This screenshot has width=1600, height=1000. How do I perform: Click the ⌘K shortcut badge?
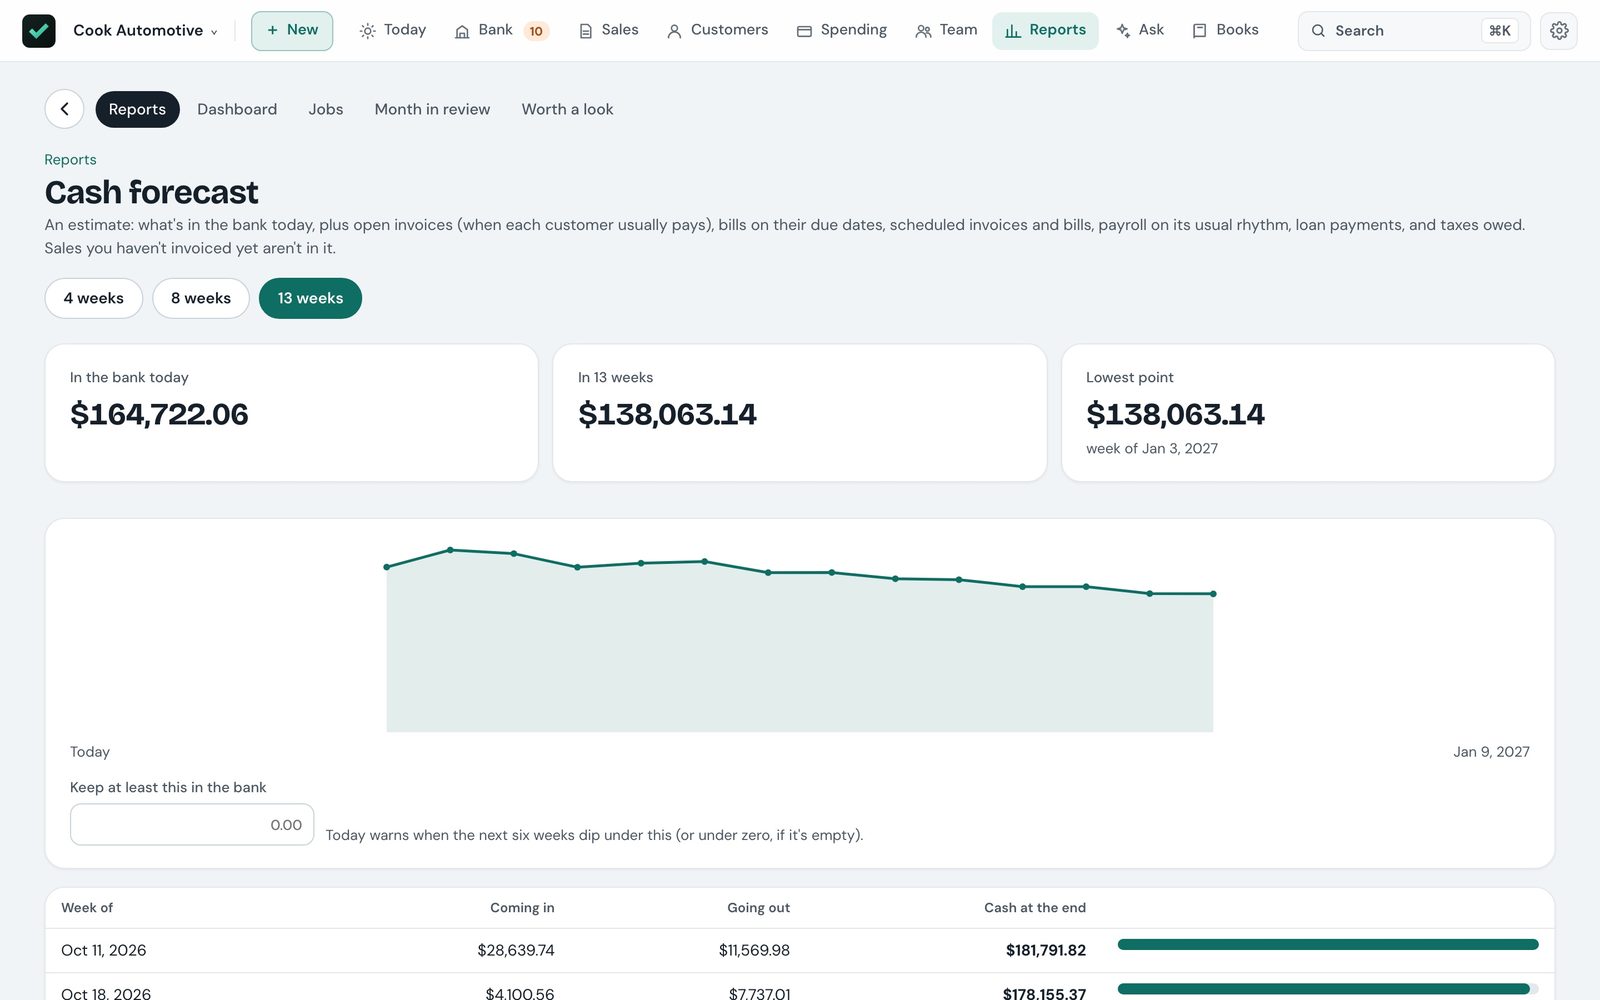[x=1499, y=31]
